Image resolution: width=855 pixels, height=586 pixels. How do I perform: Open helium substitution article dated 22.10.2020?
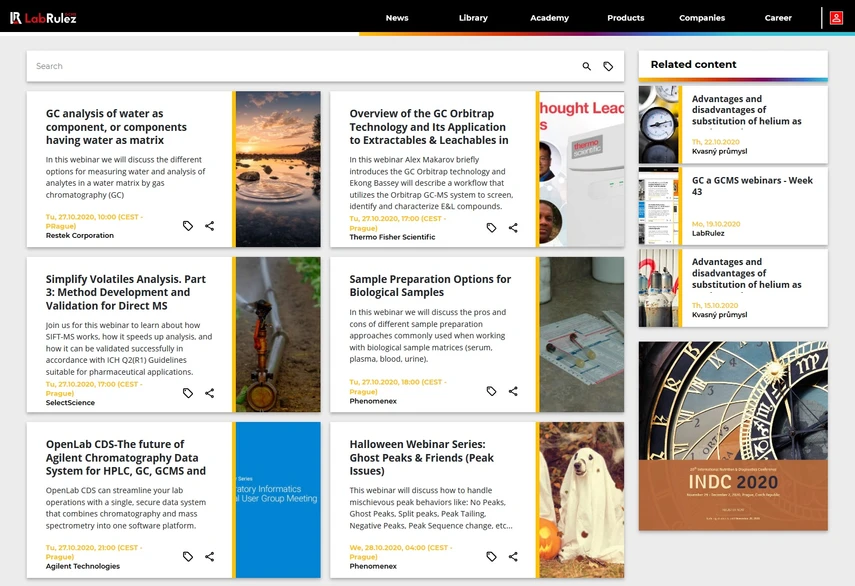(x=746, y=110)
